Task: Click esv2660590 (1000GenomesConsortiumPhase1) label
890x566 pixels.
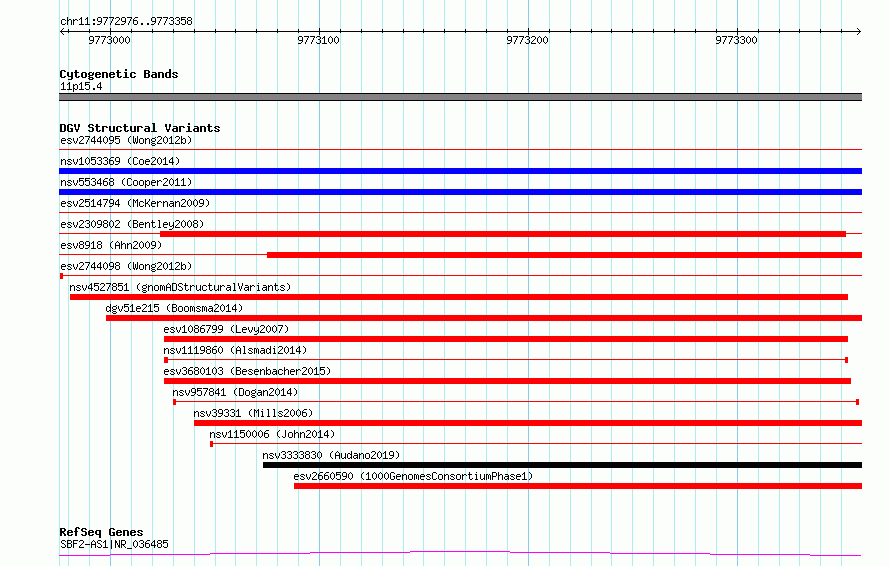Action: click(x=413, y=476)
